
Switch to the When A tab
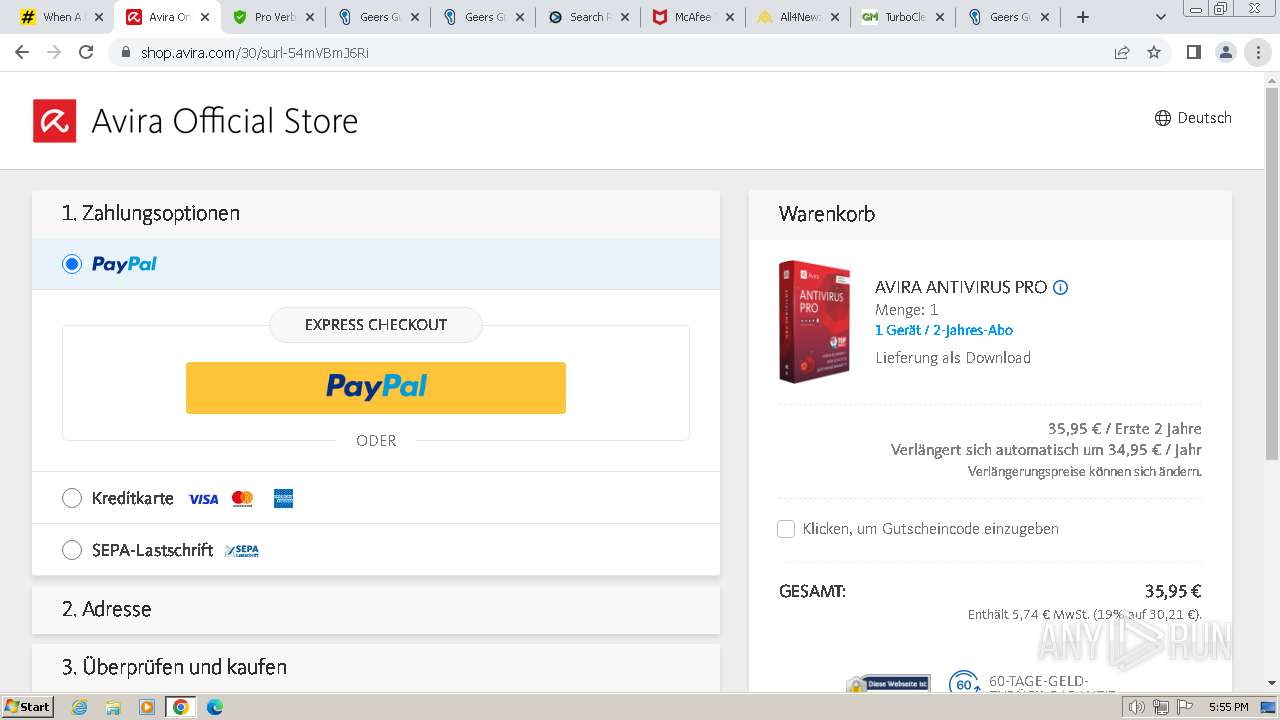point(62,17)
